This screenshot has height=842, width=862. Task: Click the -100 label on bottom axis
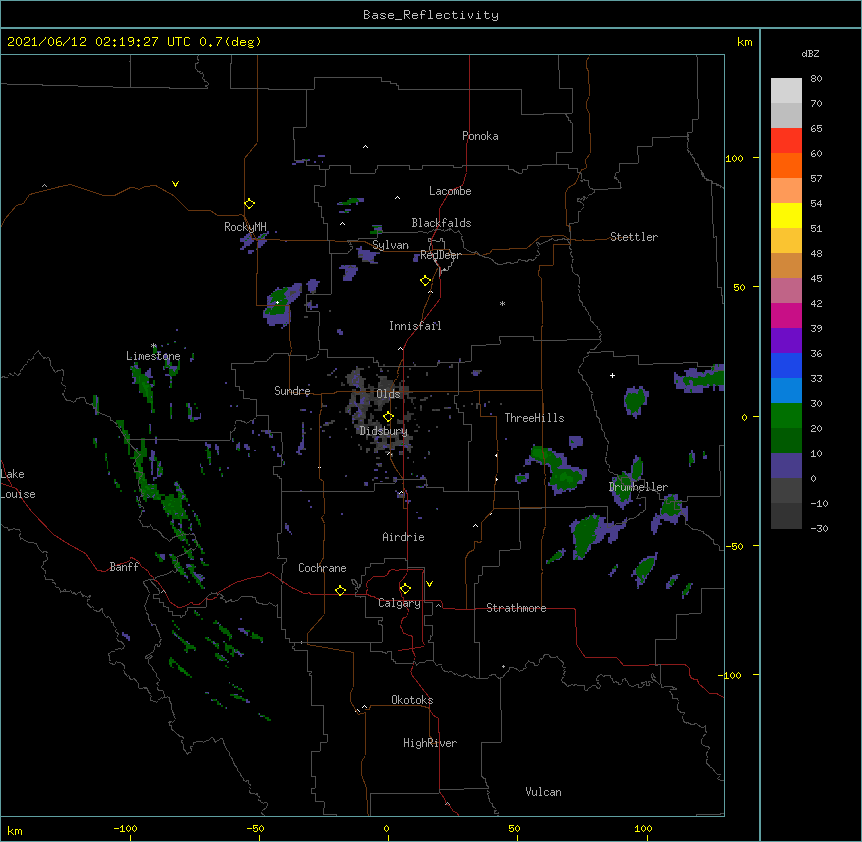(125, 828)
